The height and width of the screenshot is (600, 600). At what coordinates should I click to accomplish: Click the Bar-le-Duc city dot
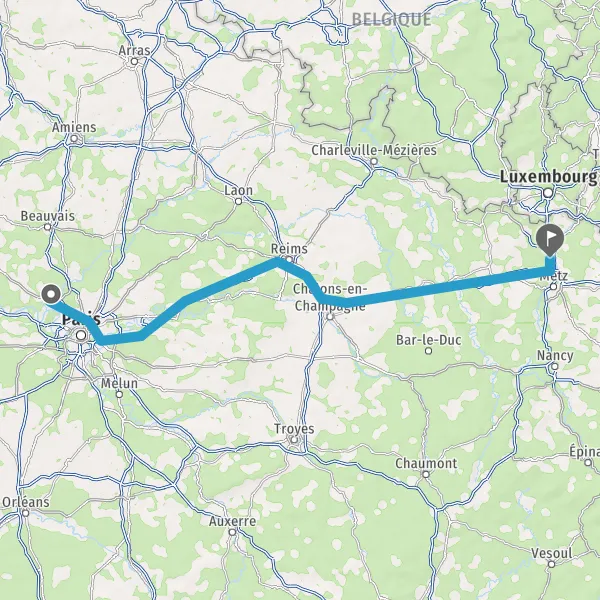tap(429, 351)
